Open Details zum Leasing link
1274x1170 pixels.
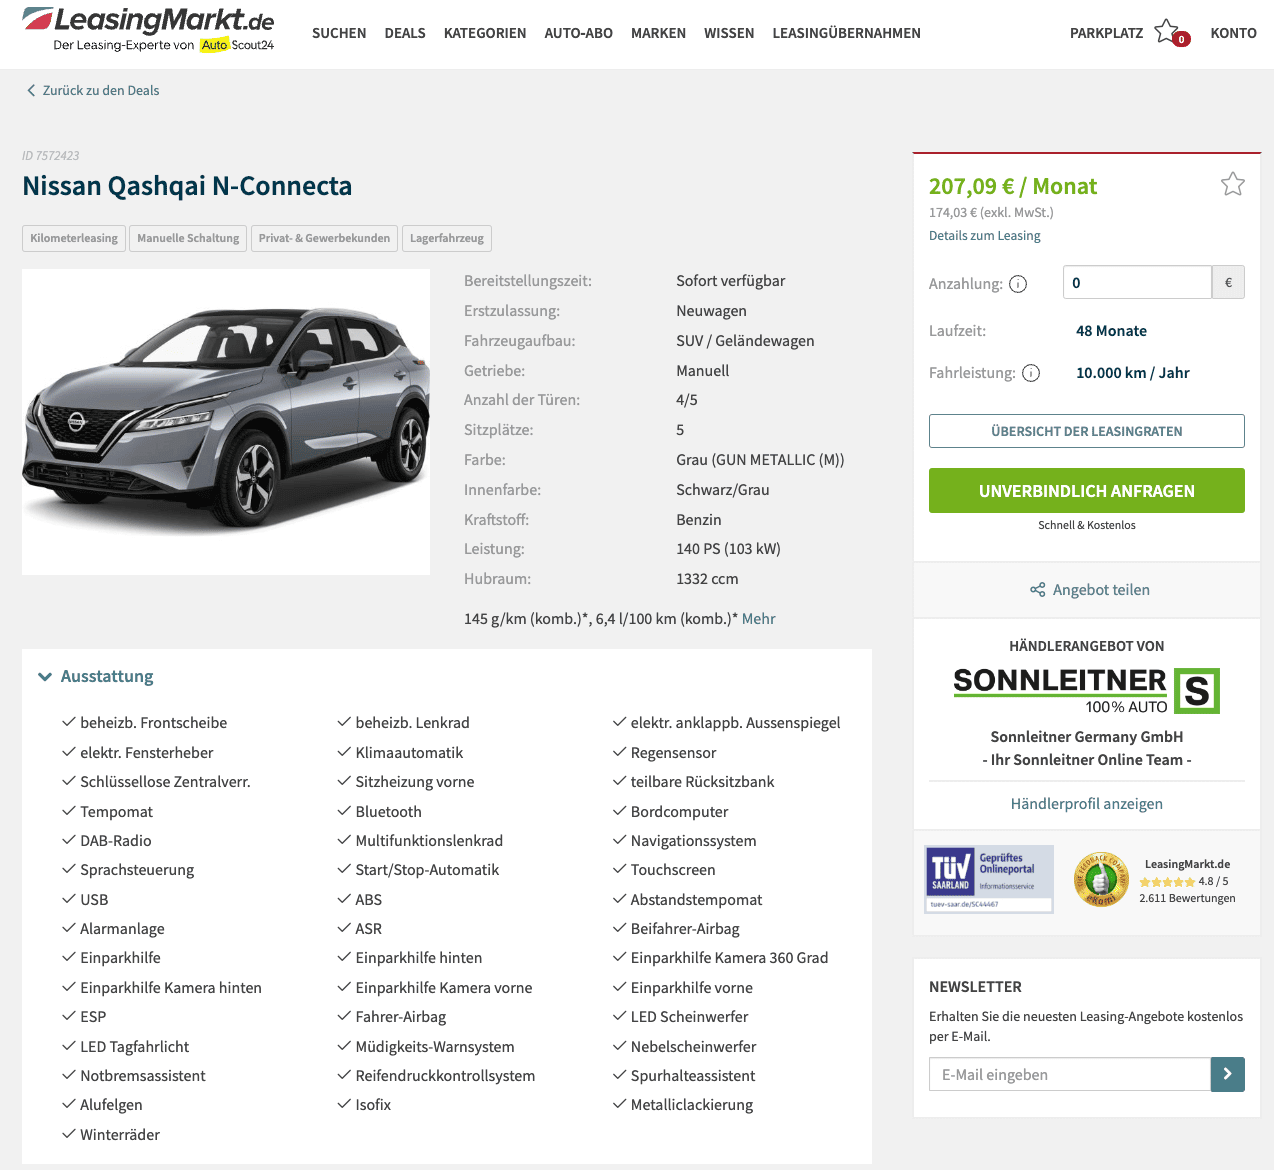(x=985, y=236)
